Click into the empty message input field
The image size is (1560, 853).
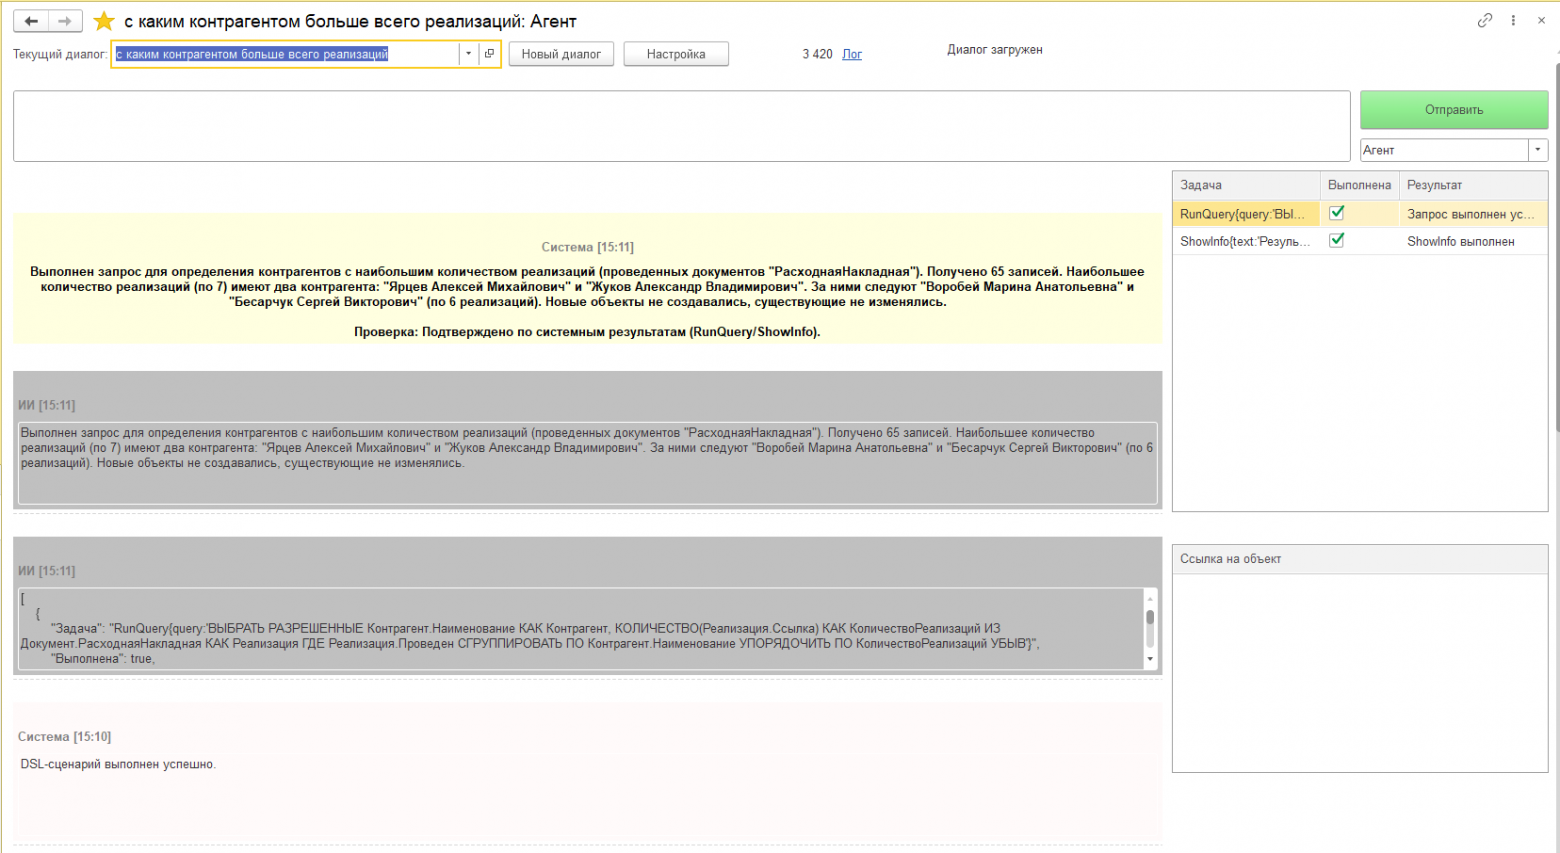(x=680, y=126)
